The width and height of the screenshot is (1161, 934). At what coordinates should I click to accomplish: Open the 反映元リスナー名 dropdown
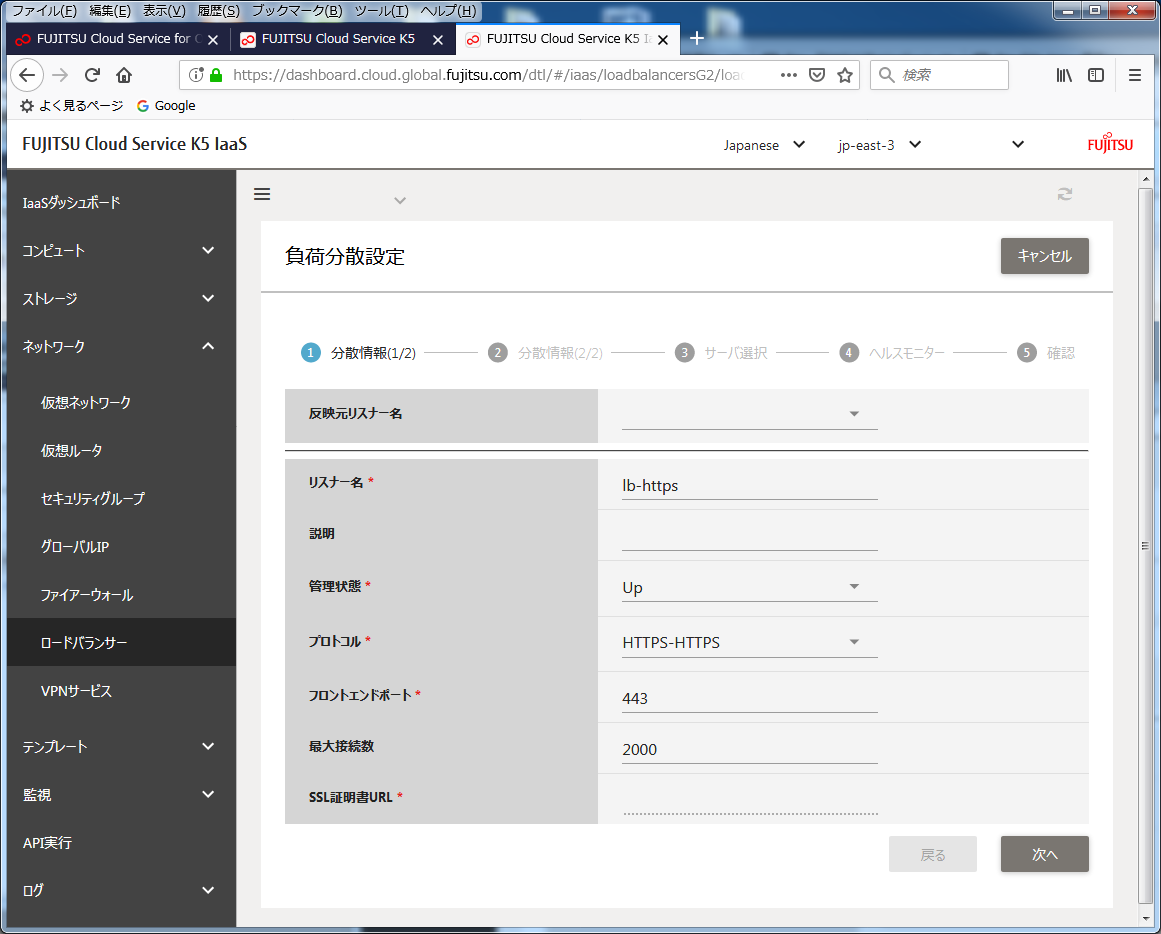[x=749, y=414]
